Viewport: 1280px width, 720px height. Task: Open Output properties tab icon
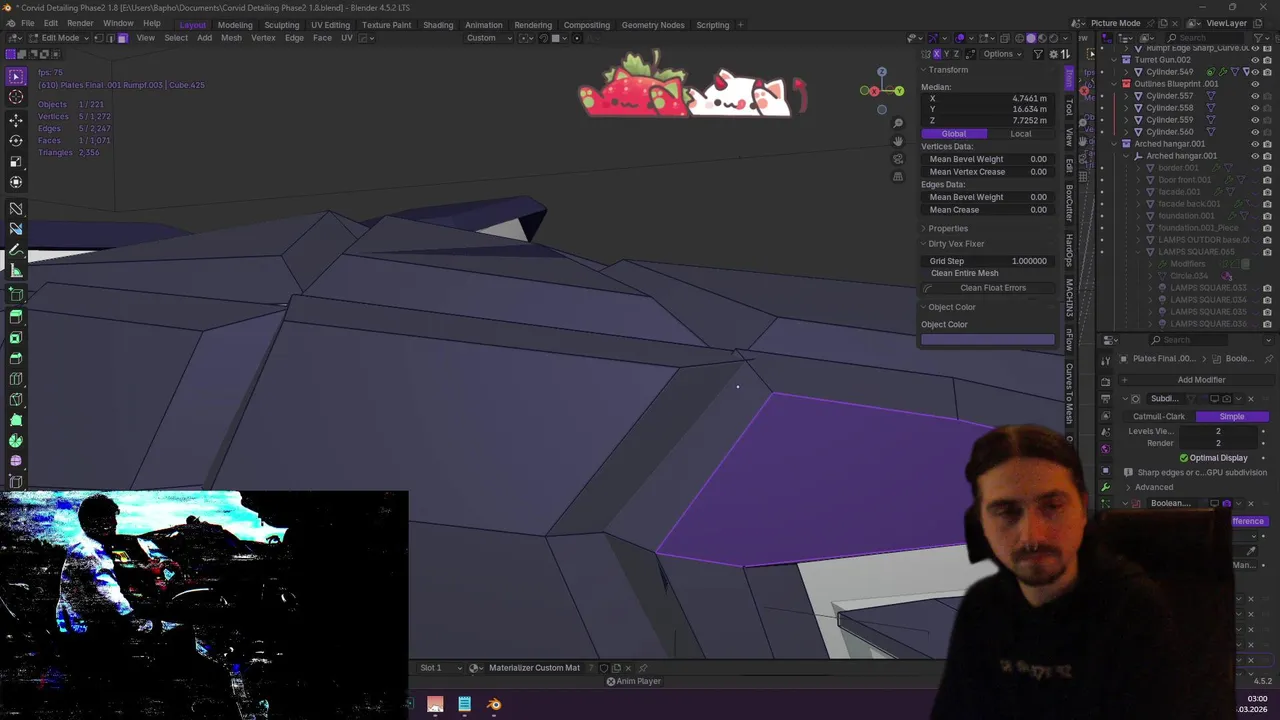point(1105,399)
